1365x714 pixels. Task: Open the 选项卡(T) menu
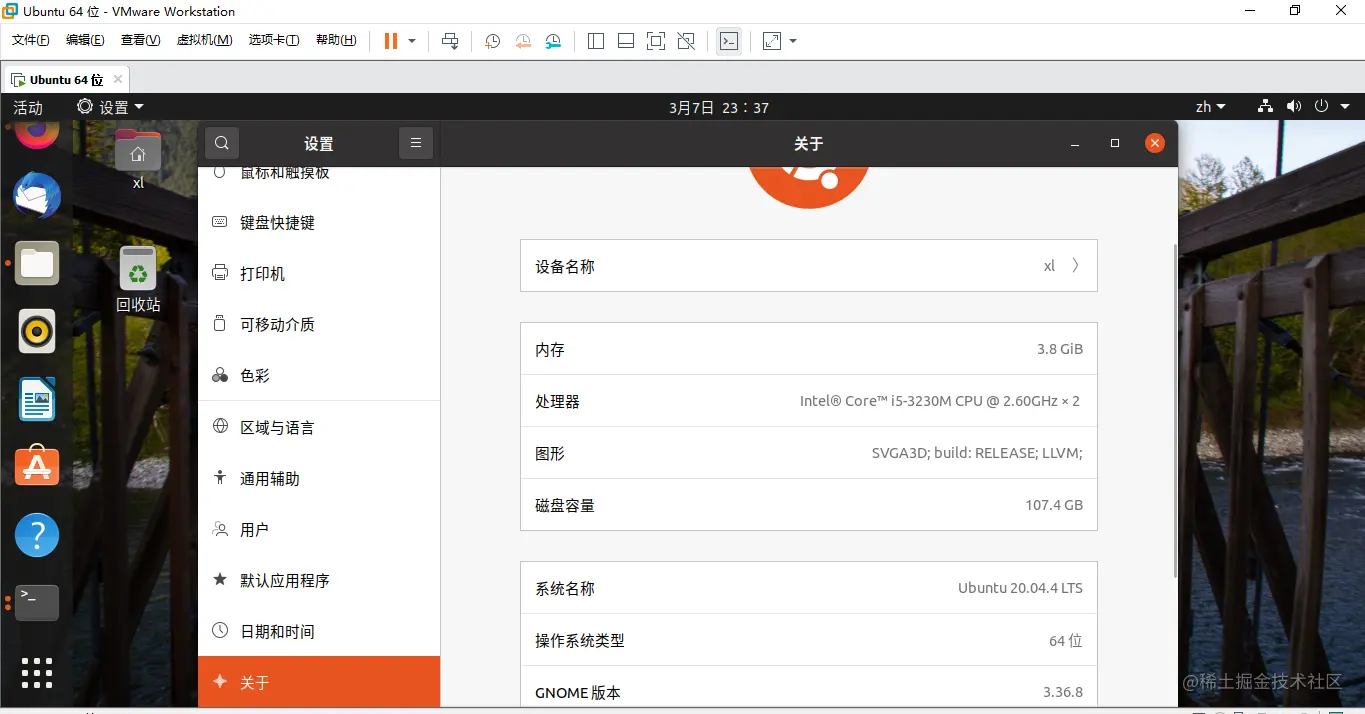pyautogui.click(x=274, y=40)
